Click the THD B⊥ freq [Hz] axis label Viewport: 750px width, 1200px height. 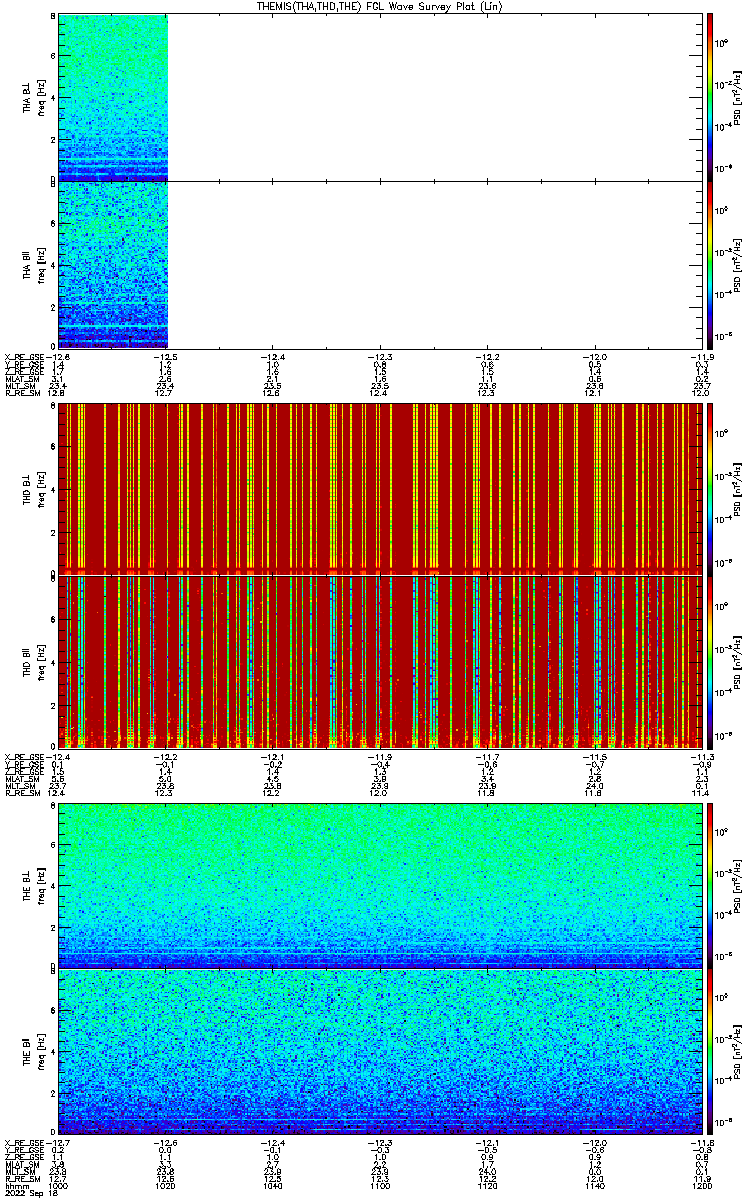(35, 488)
